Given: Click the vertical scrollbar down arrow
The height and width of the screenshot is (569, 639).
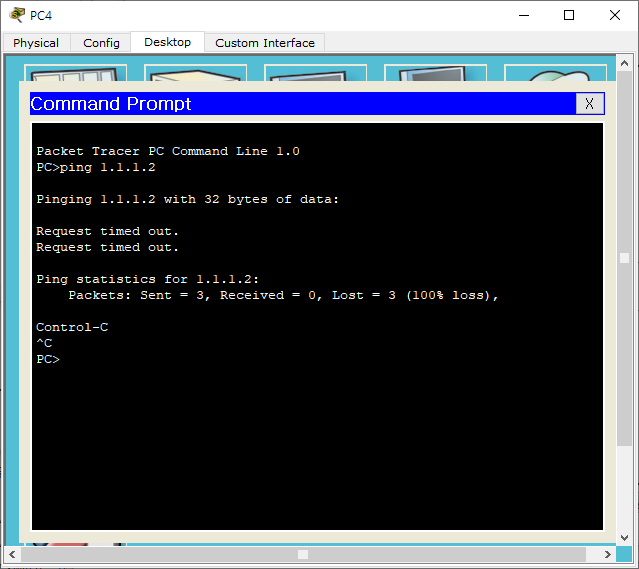Looking at the screenshot, I should point(624,538).
